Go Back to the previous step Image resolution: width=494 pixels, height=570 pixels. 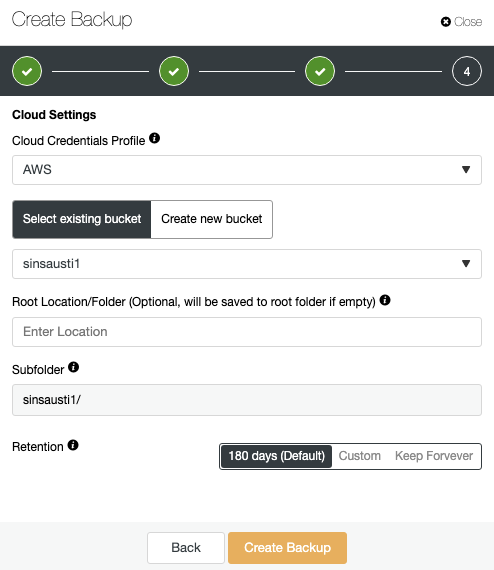pyautogui.click(x=186, y=548)
